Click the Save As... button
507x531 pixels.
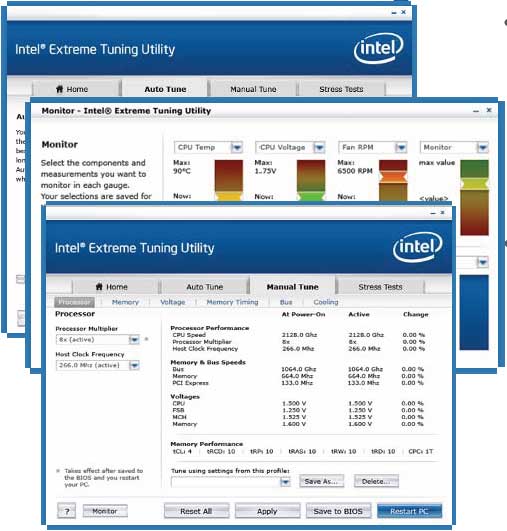321,482
